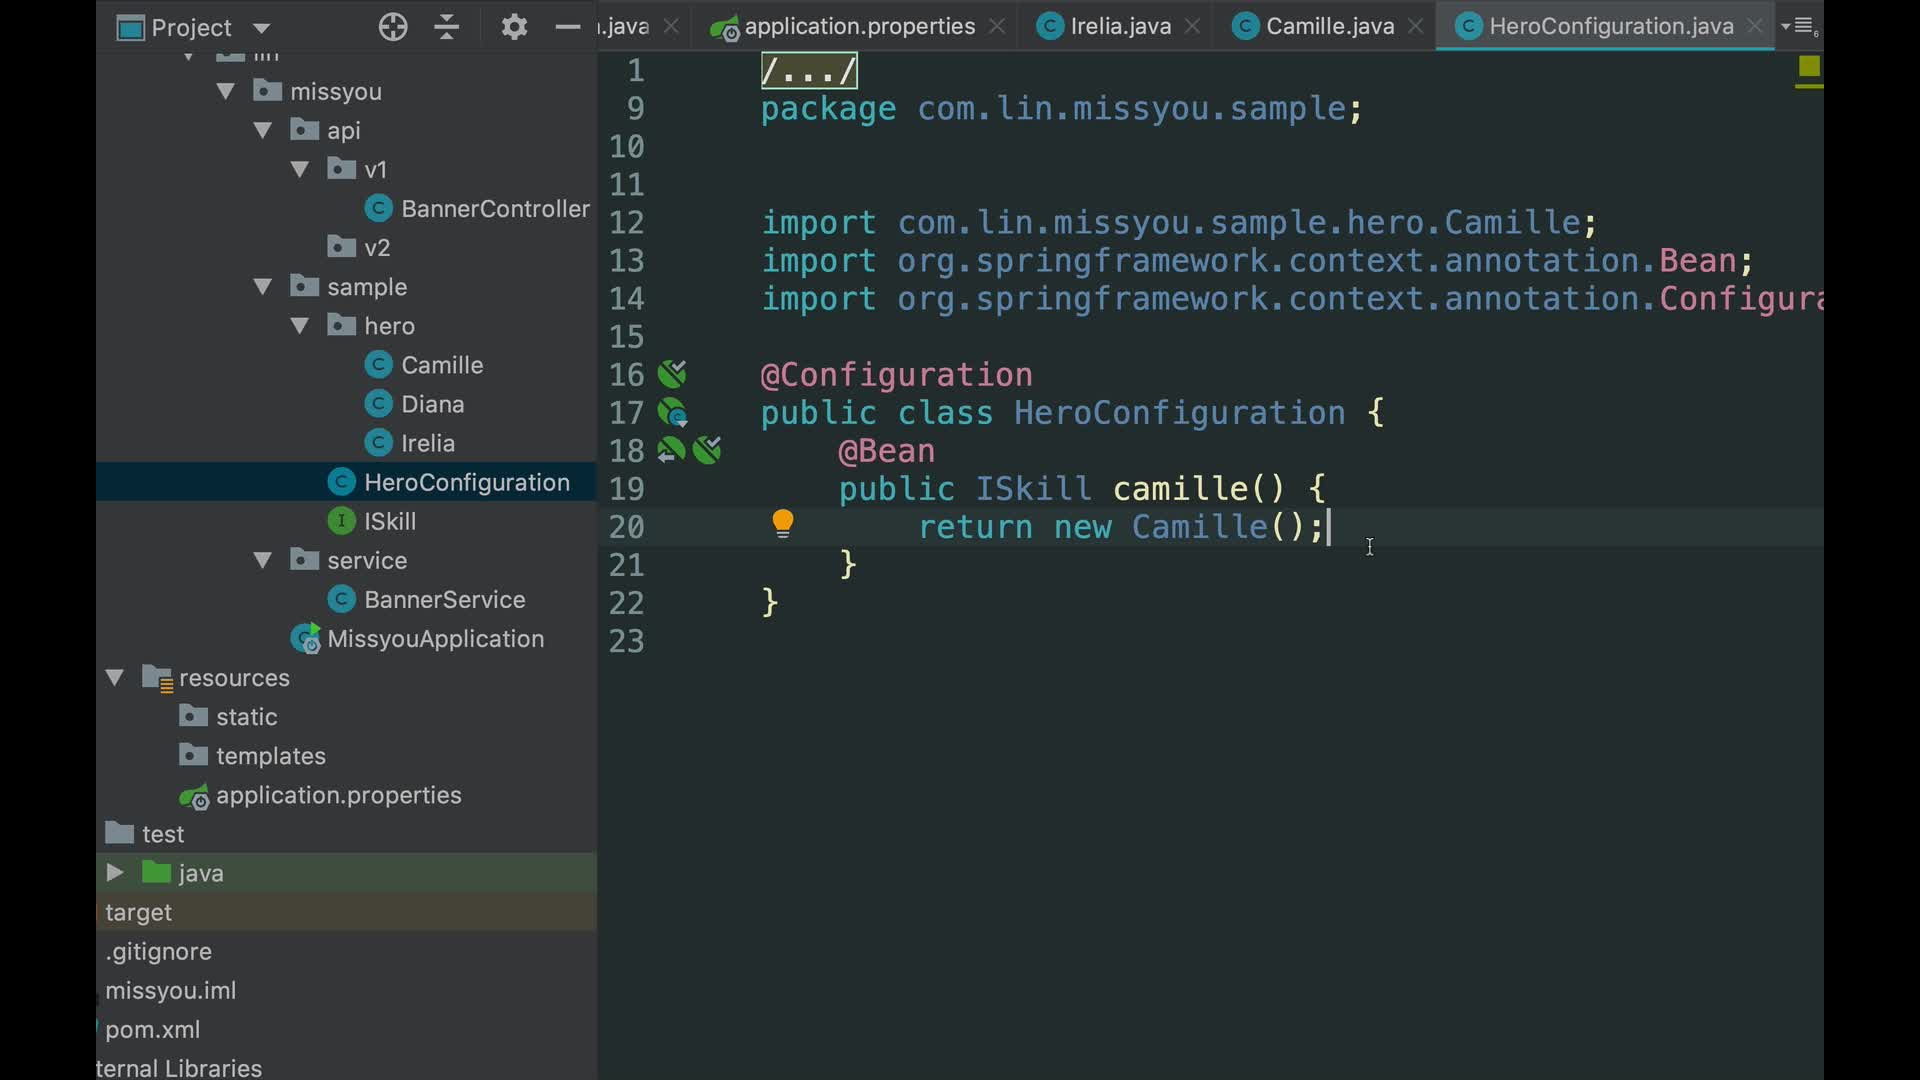Image resolution: width=1920 pixels, height=1080 pixels.
Task: Click bean navigation gutter icon, left, line 18
Action: pos(671,451)
